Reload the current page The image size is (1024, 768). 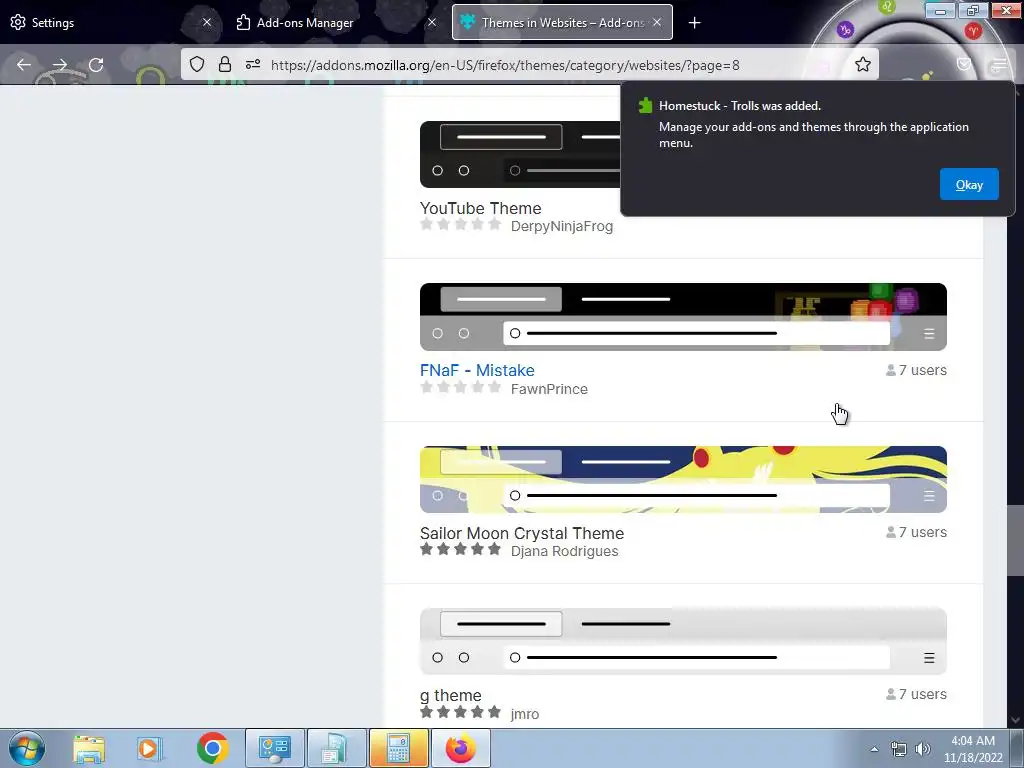(x=96, y=65)
